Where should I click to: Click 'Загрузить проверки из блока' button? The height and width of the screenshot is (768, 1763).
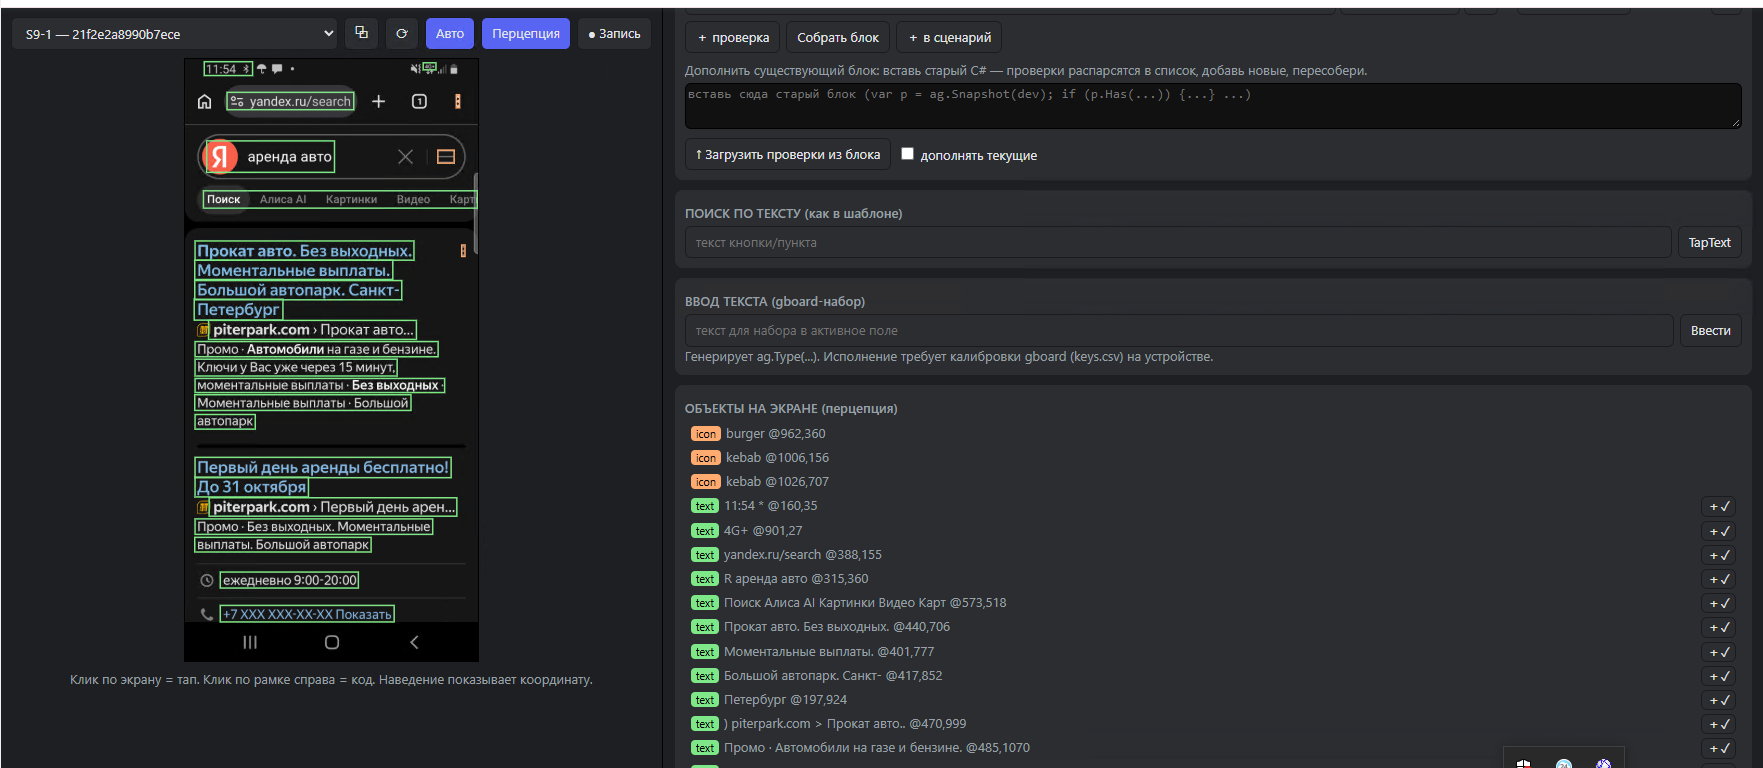click(788, 155)
